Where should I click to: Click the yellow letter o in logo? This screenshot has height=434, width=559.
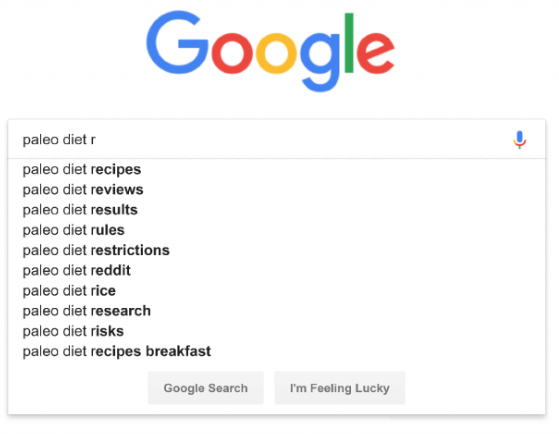point(276,53)
